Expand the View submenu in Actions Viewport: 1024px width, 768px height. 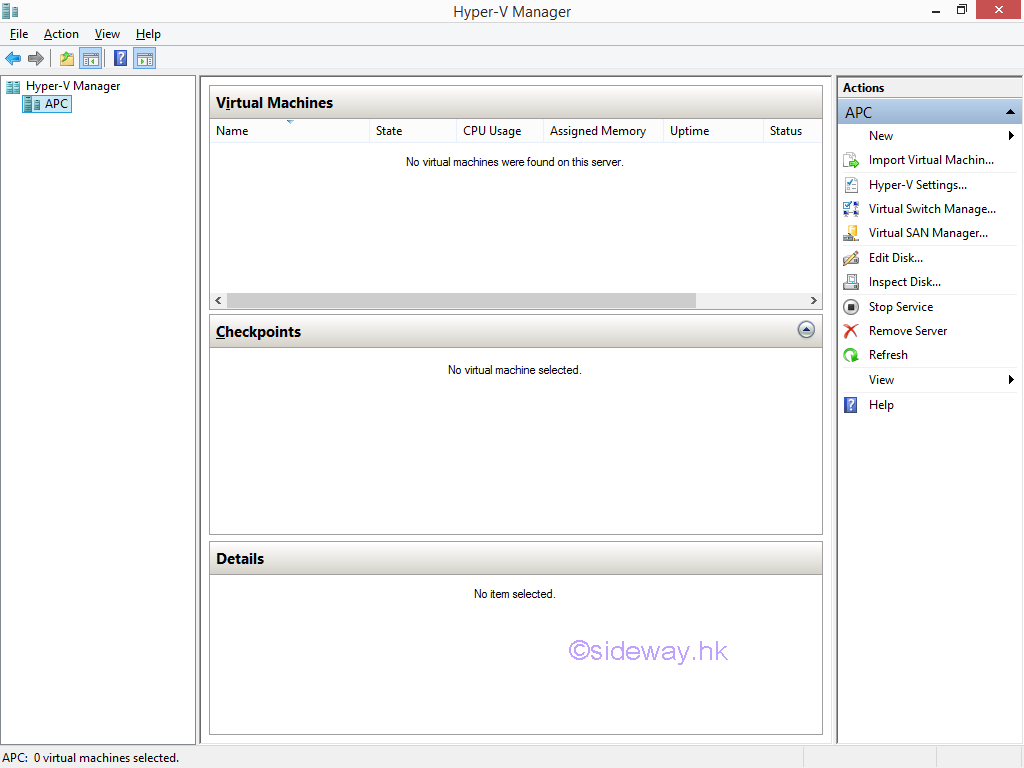pos(1011,380)
